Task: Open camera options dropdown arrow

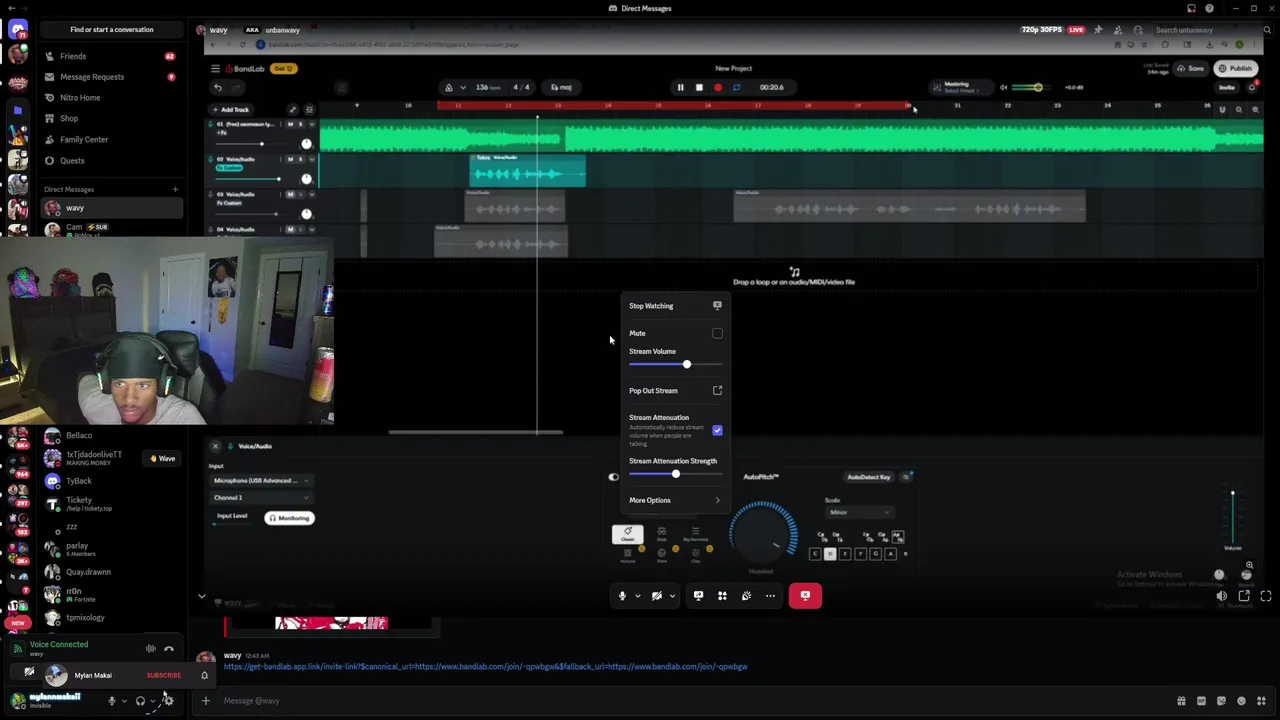Action: 672,596
